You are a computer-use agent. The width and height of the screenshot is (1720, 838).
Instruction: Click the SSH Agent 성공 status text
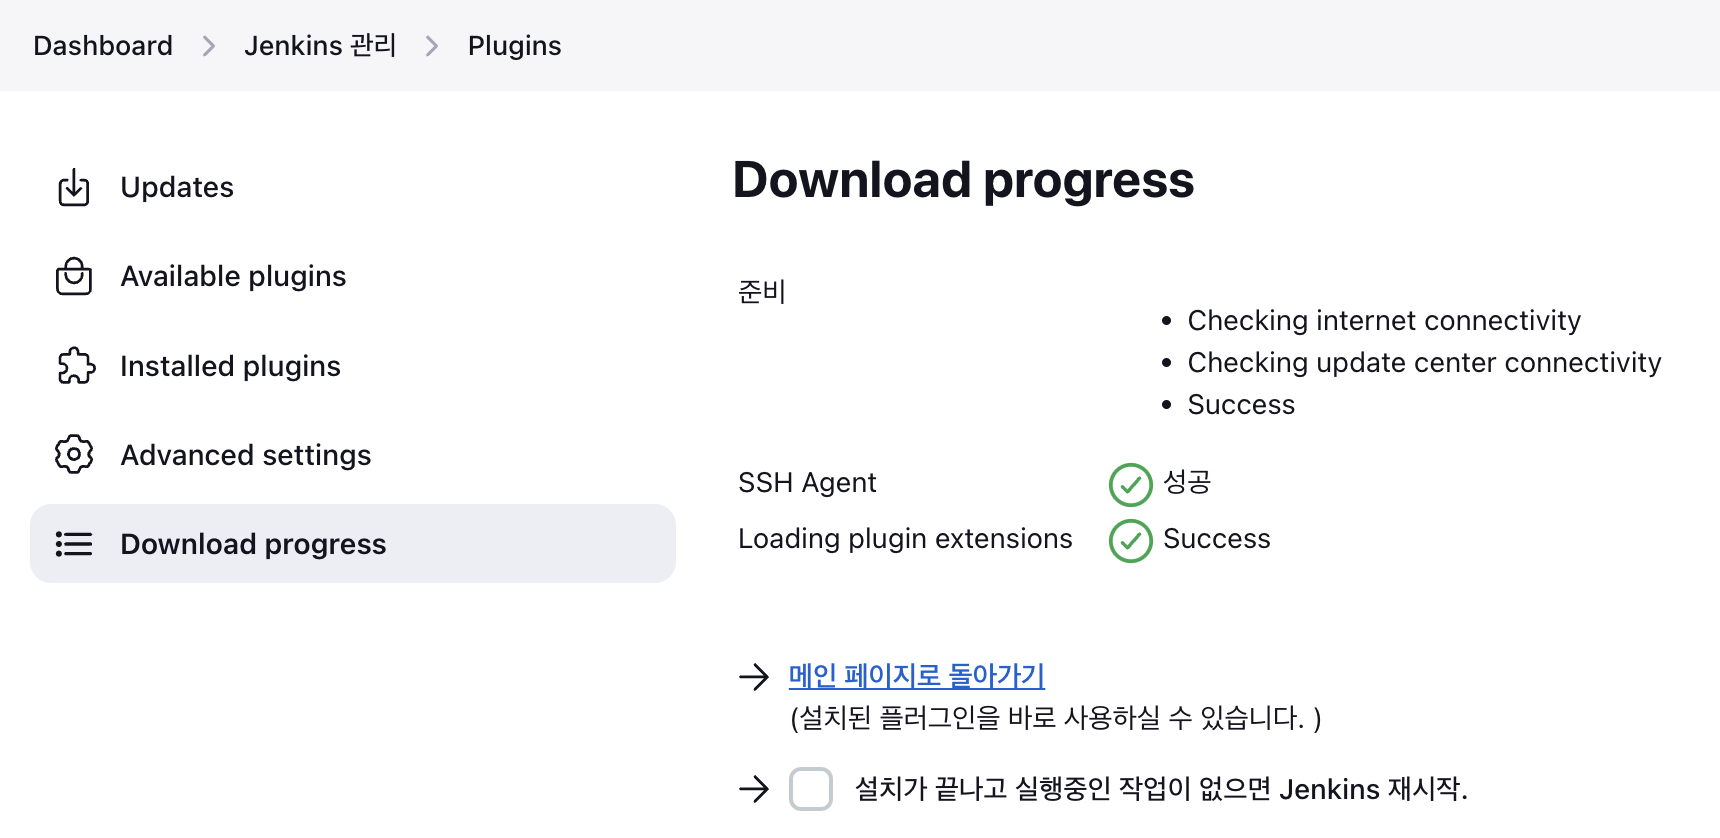[1188, 483]
